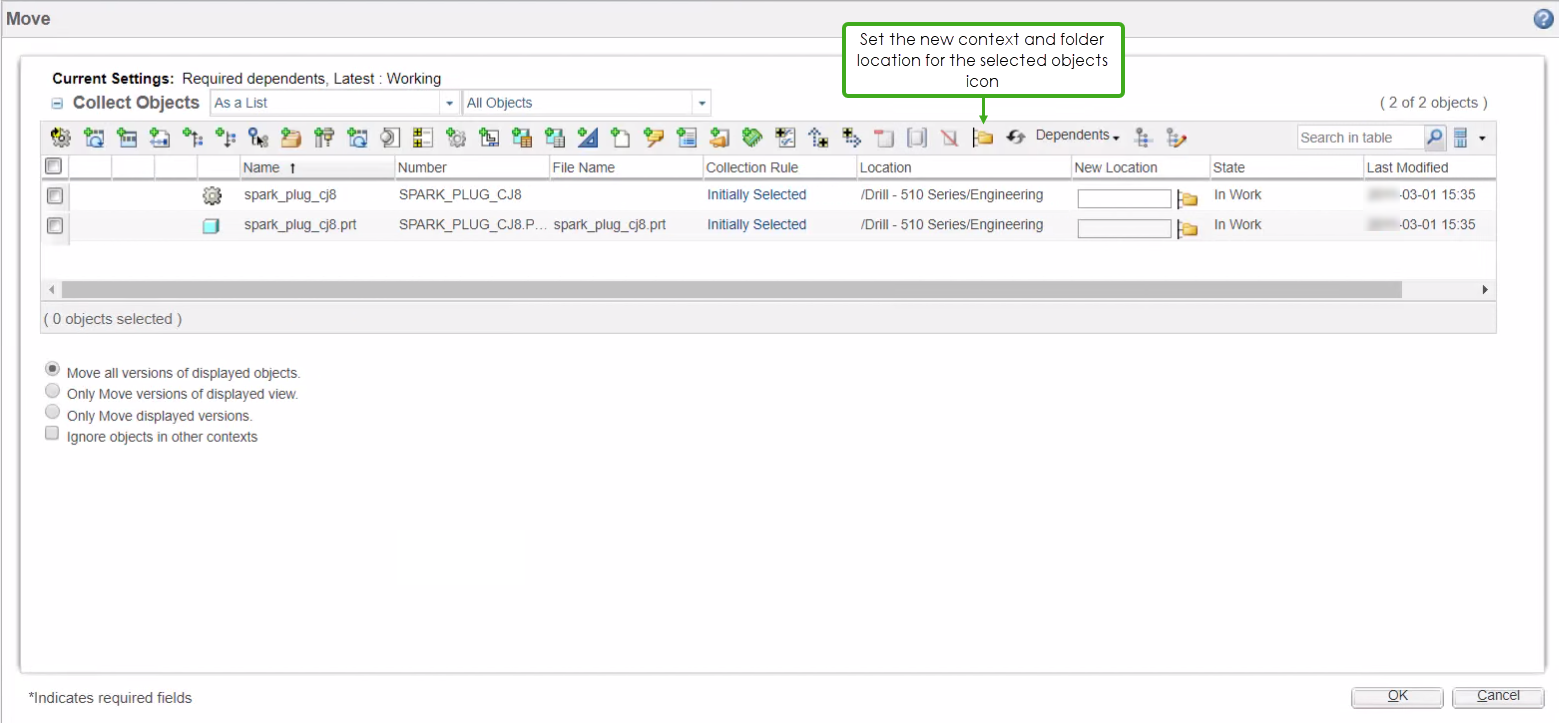Click the search magnifying glass icon
Screen dimensions: 1559x723
(x=1434, y=137)
